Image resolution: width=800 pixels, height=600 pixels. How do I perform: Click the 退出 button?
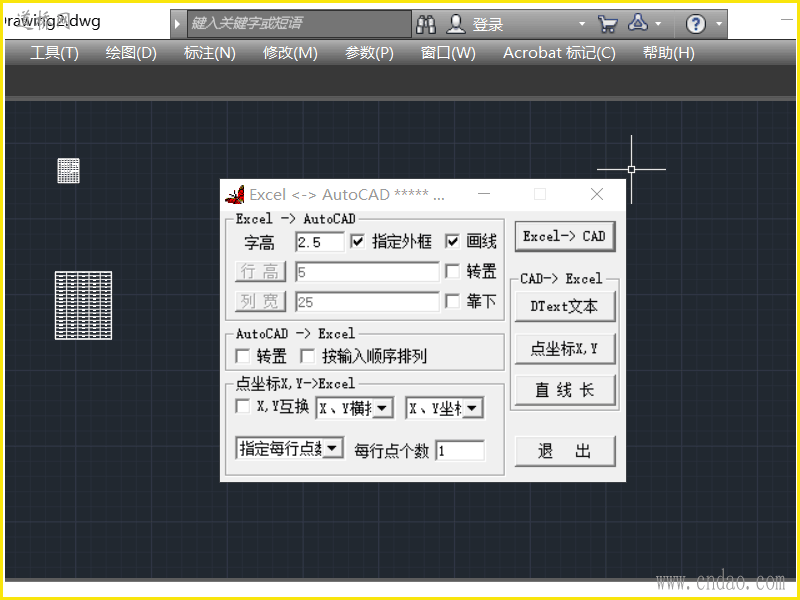565,451
